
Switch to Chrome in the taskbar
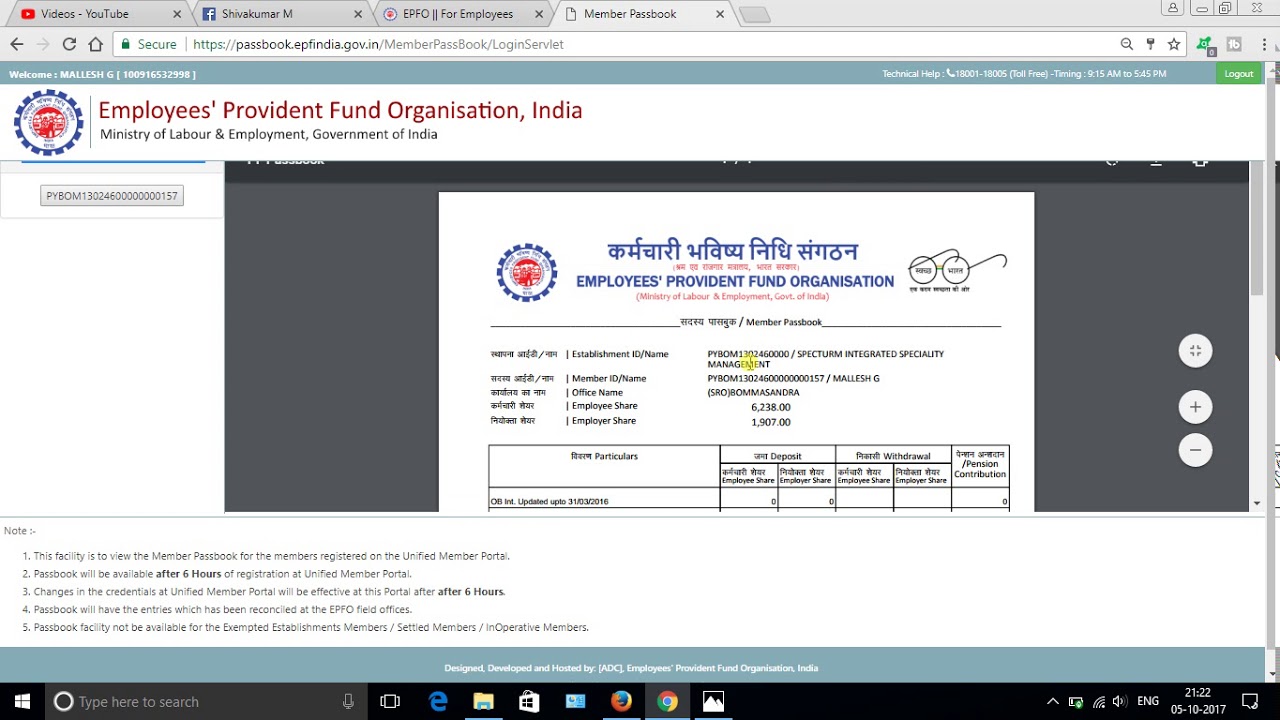667,701
